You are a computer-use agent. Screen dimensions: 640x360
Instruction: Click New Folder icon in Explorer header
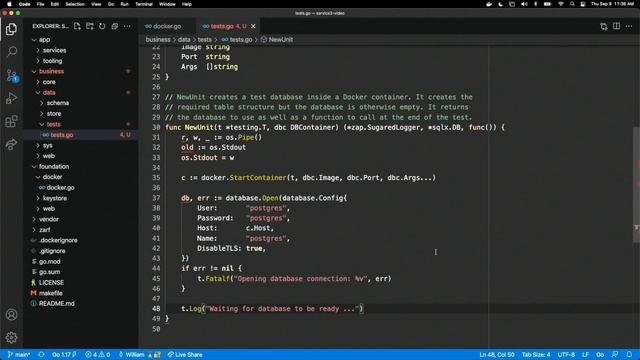(x=90, y=26)
